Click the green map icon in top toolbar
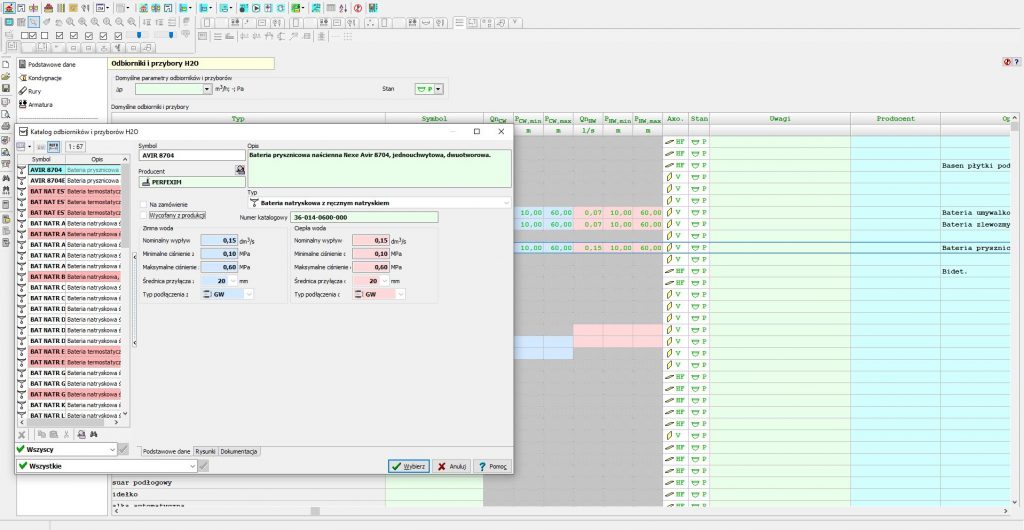The height and width of the screenshot is (530, 1024). coord(295,8)
